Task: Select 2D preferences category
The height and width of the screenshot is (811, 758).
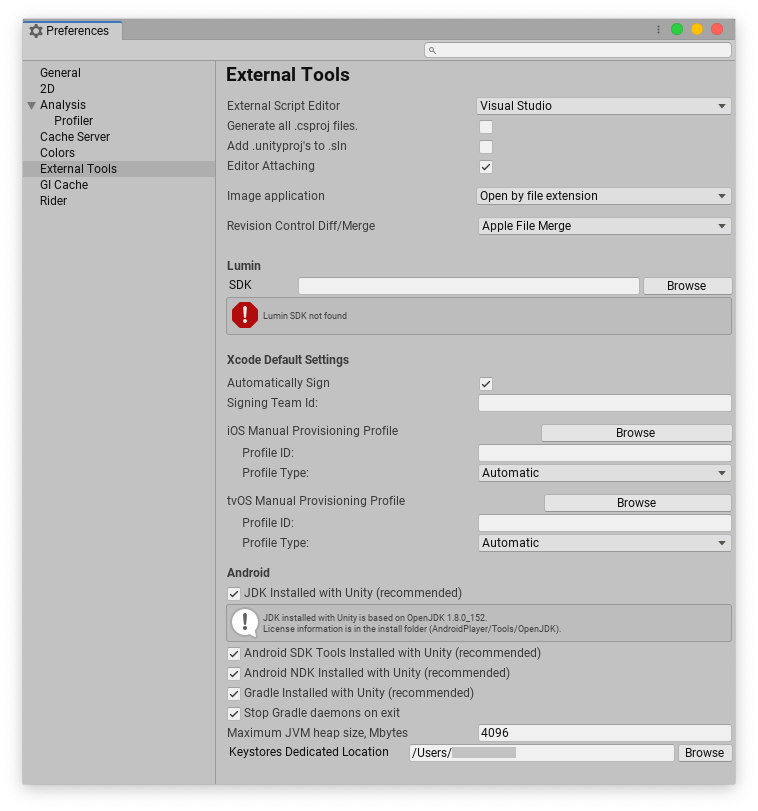Action: click(x=47, y=89)
